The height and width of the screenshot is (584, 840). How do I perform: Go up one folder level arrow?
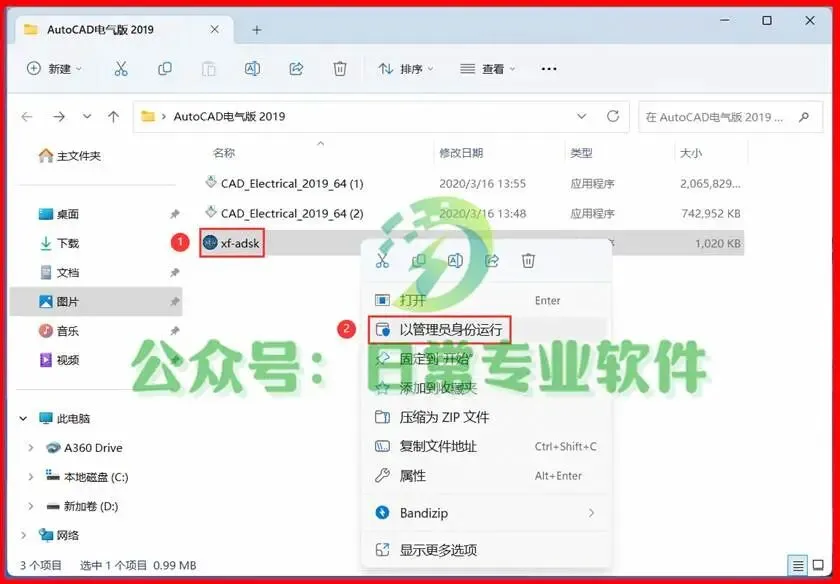click(x=113, y=116)
